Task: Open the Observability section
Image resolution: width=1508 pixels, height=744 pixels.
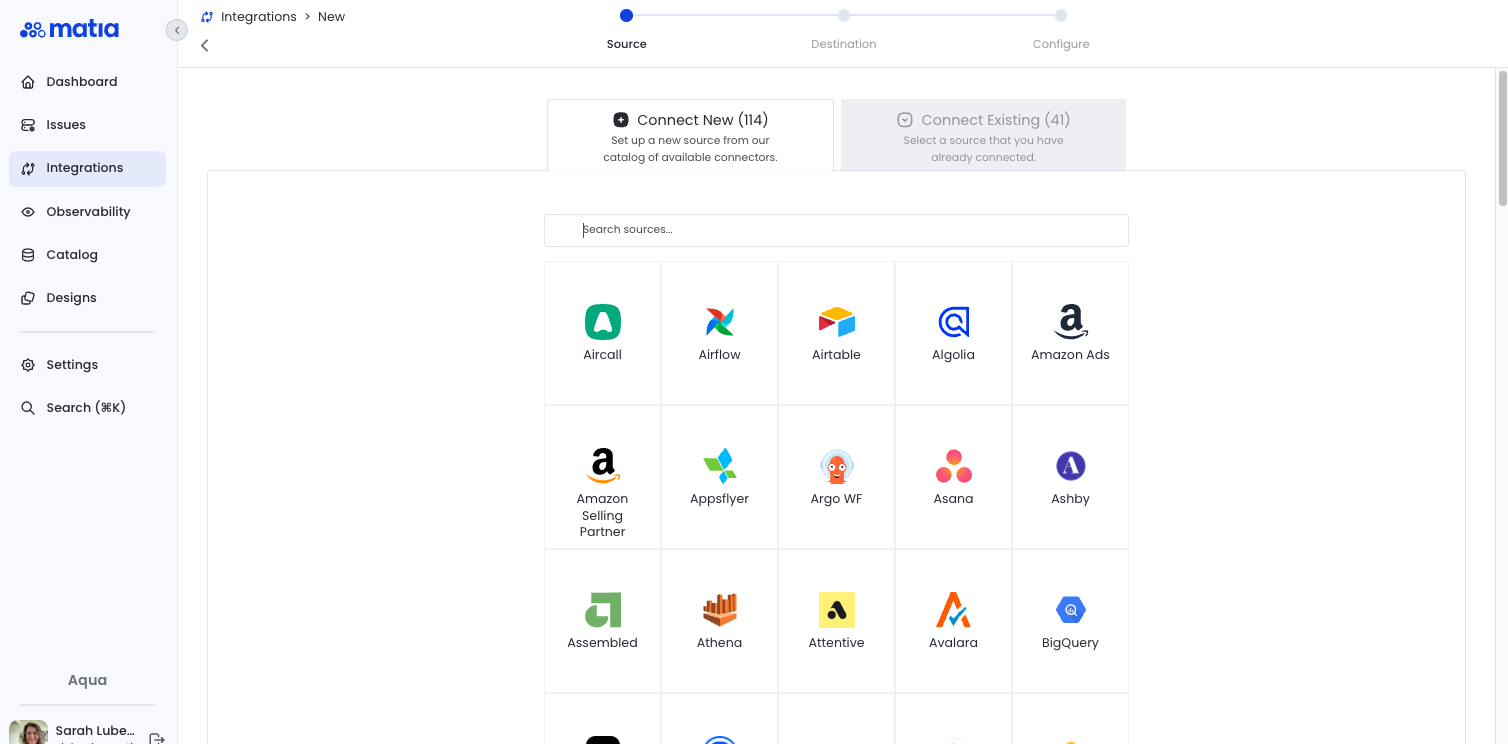Action: tap(87, 212)
